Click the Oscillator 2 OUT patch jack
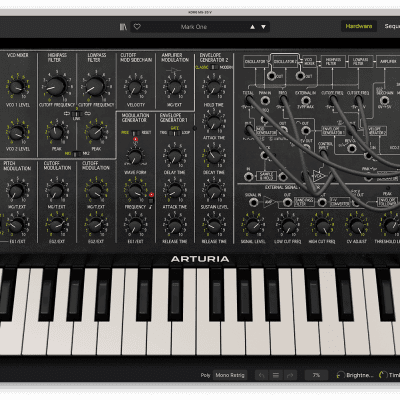The width and height of the screenshot is (400, 400). [300, 76]
